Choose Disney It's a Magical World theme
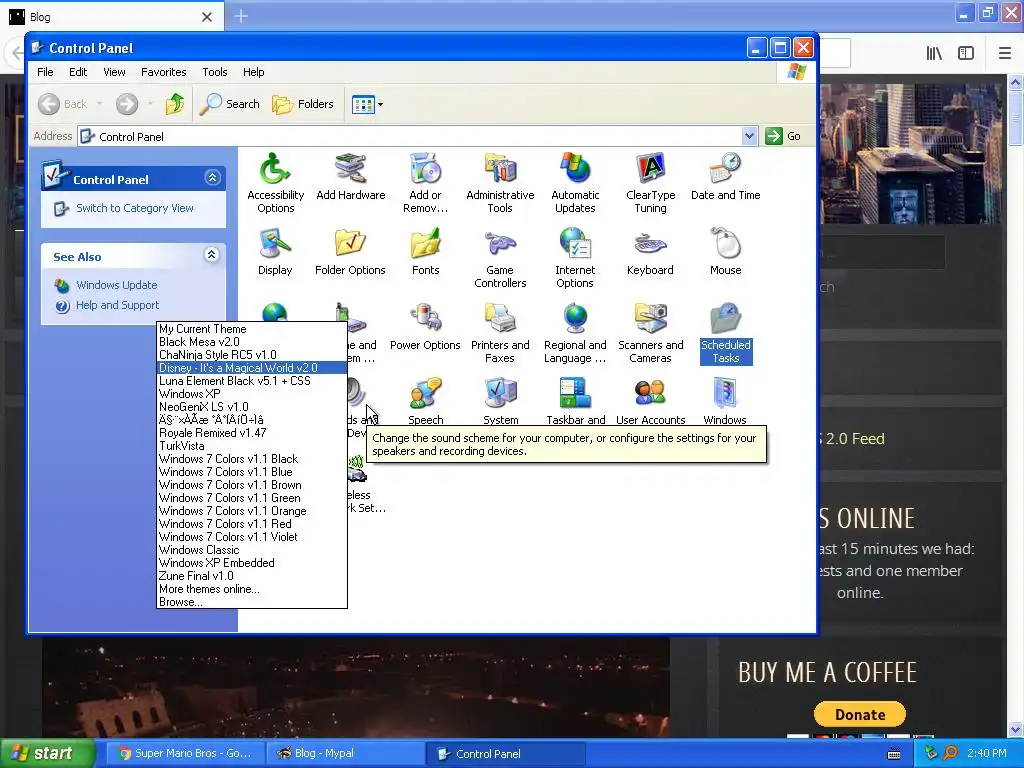 (x=251, y=368)
